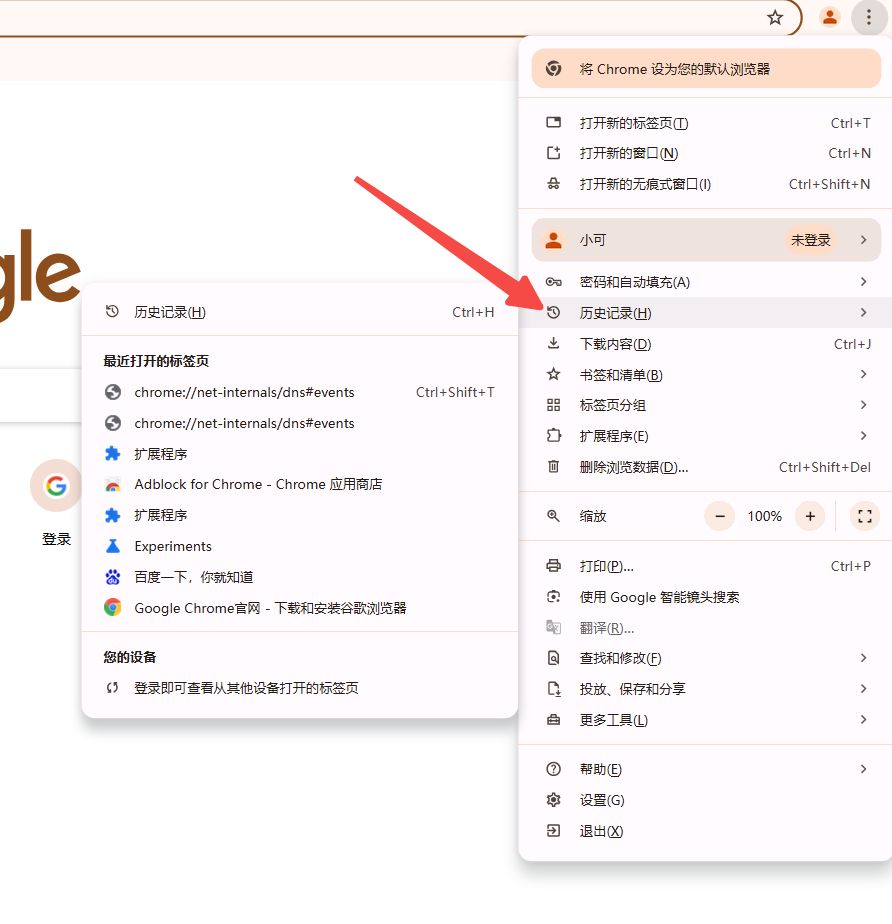Click the magnifier icon beside 缩放
This screenshot has height=924, width=892.
pyautogui.click(x=553, y=516)
